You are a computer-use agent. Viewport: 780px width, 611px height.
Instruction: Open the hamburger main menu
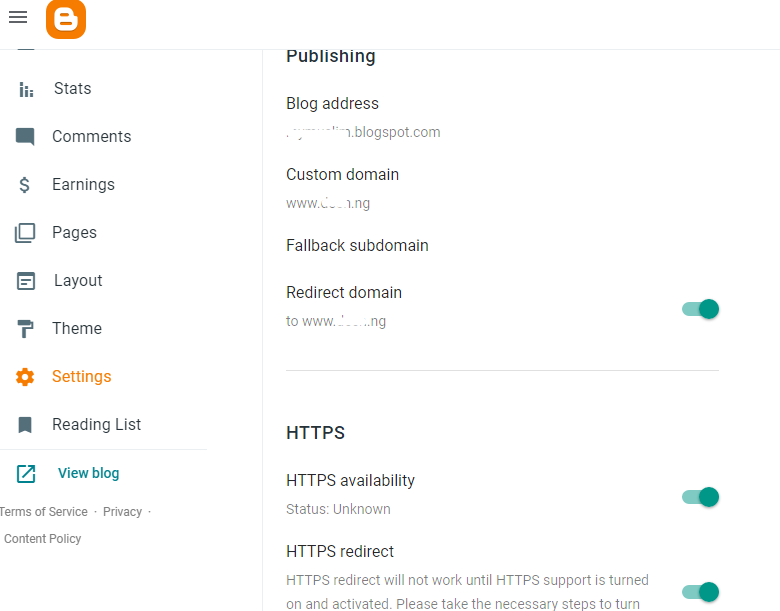[x=18, y=18]
